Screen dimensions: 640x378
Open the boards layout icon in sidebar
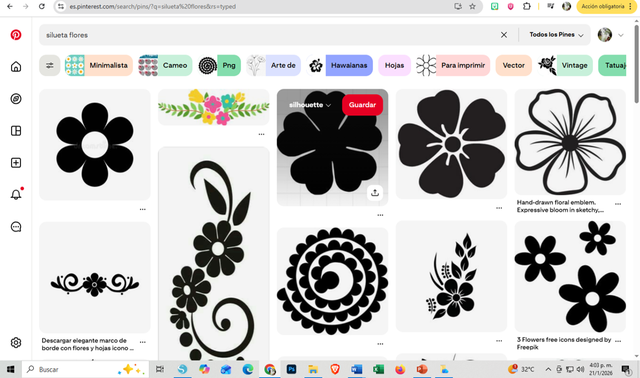[x=16, y=131]
